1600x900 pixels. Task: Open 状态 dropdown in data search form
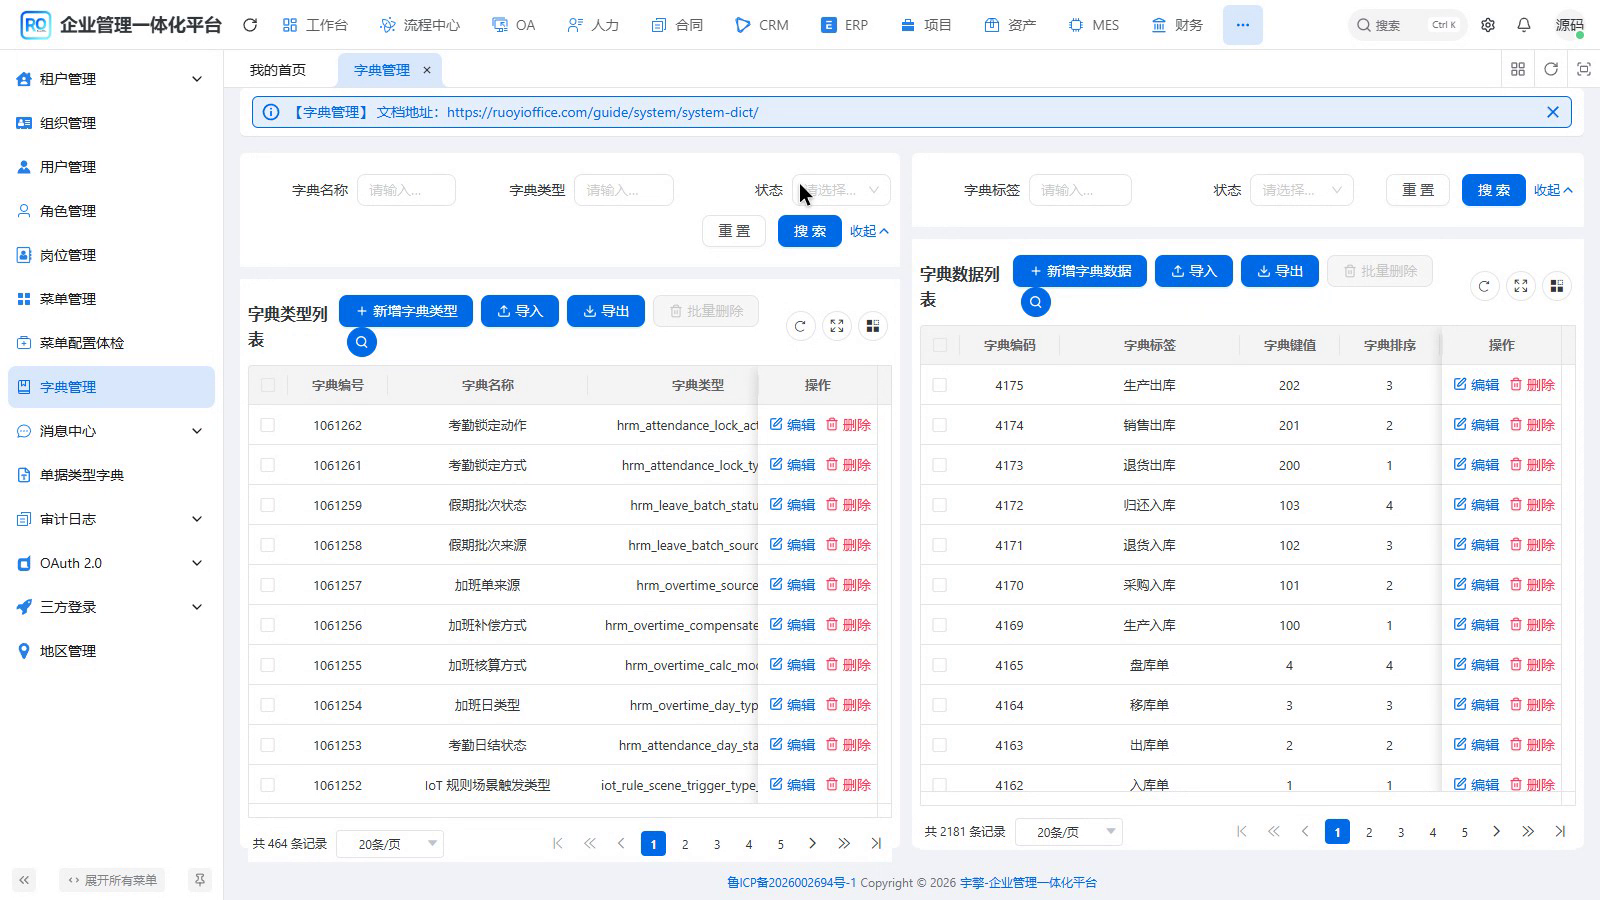(x=1301, y=190)
